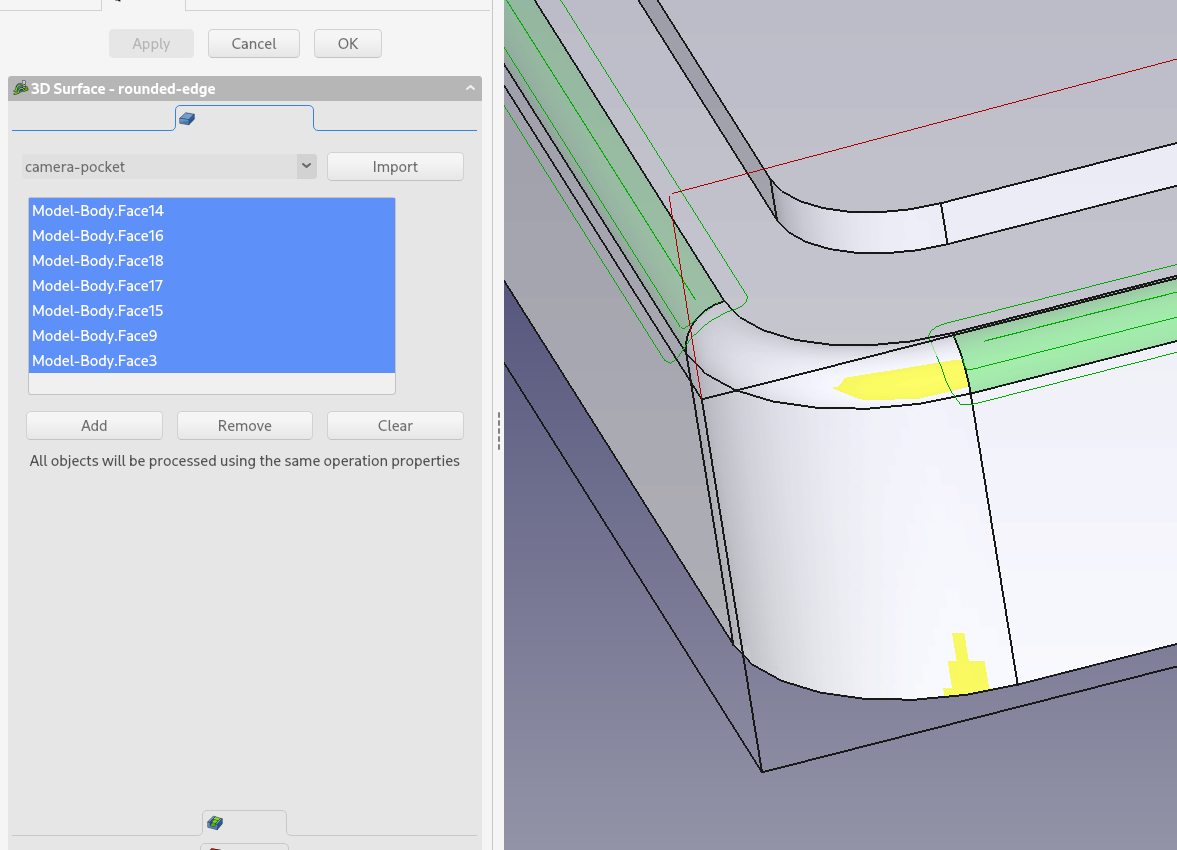Pick Model-Body.Face17 in the list
This screenshot has width=1177, height=850.
pos(98,286)
